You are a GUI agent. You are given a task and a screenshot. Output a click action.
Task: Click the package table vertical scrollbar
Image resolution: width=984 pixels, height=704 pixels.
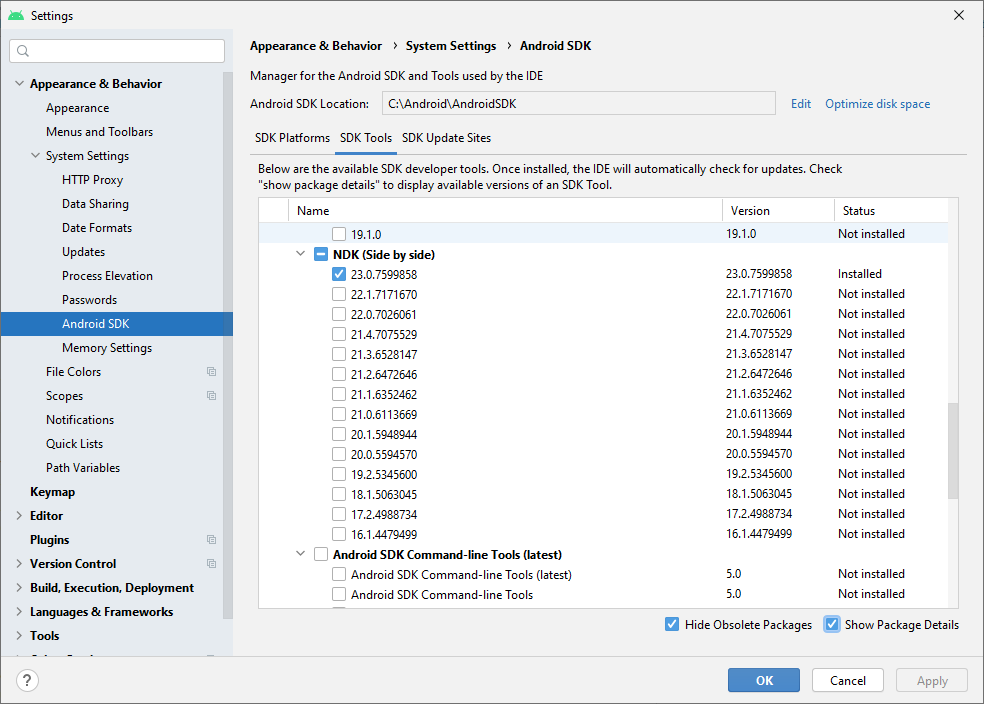click(x=953, y=451)
